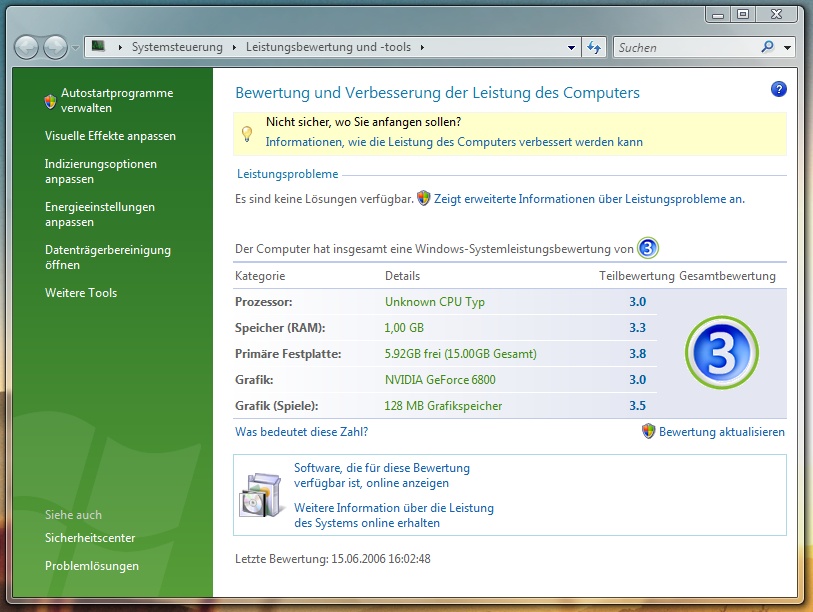813x612 pixels.
Task: Click shield icon beside Bewertung aktualisieren
Action: tap(648, 431)
